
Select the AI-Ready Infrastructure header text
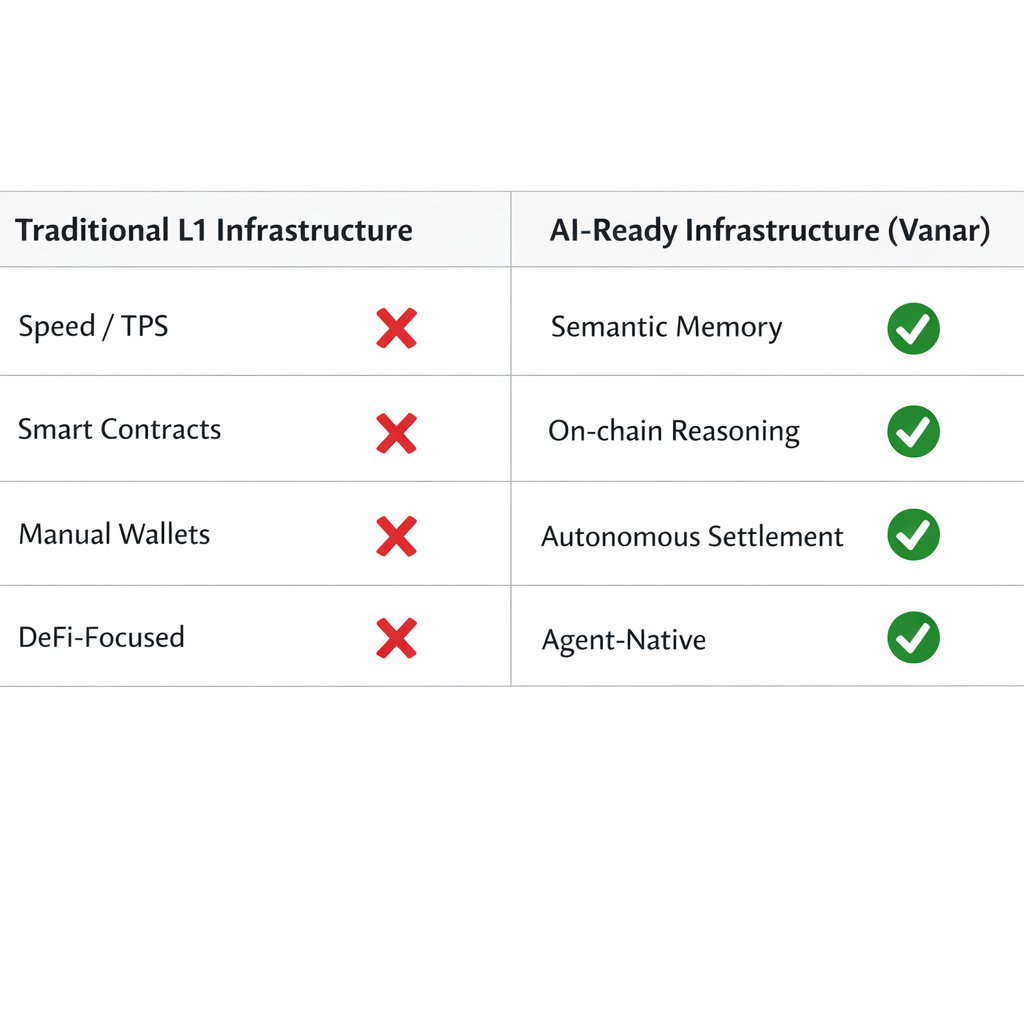(x=714, y=230)
